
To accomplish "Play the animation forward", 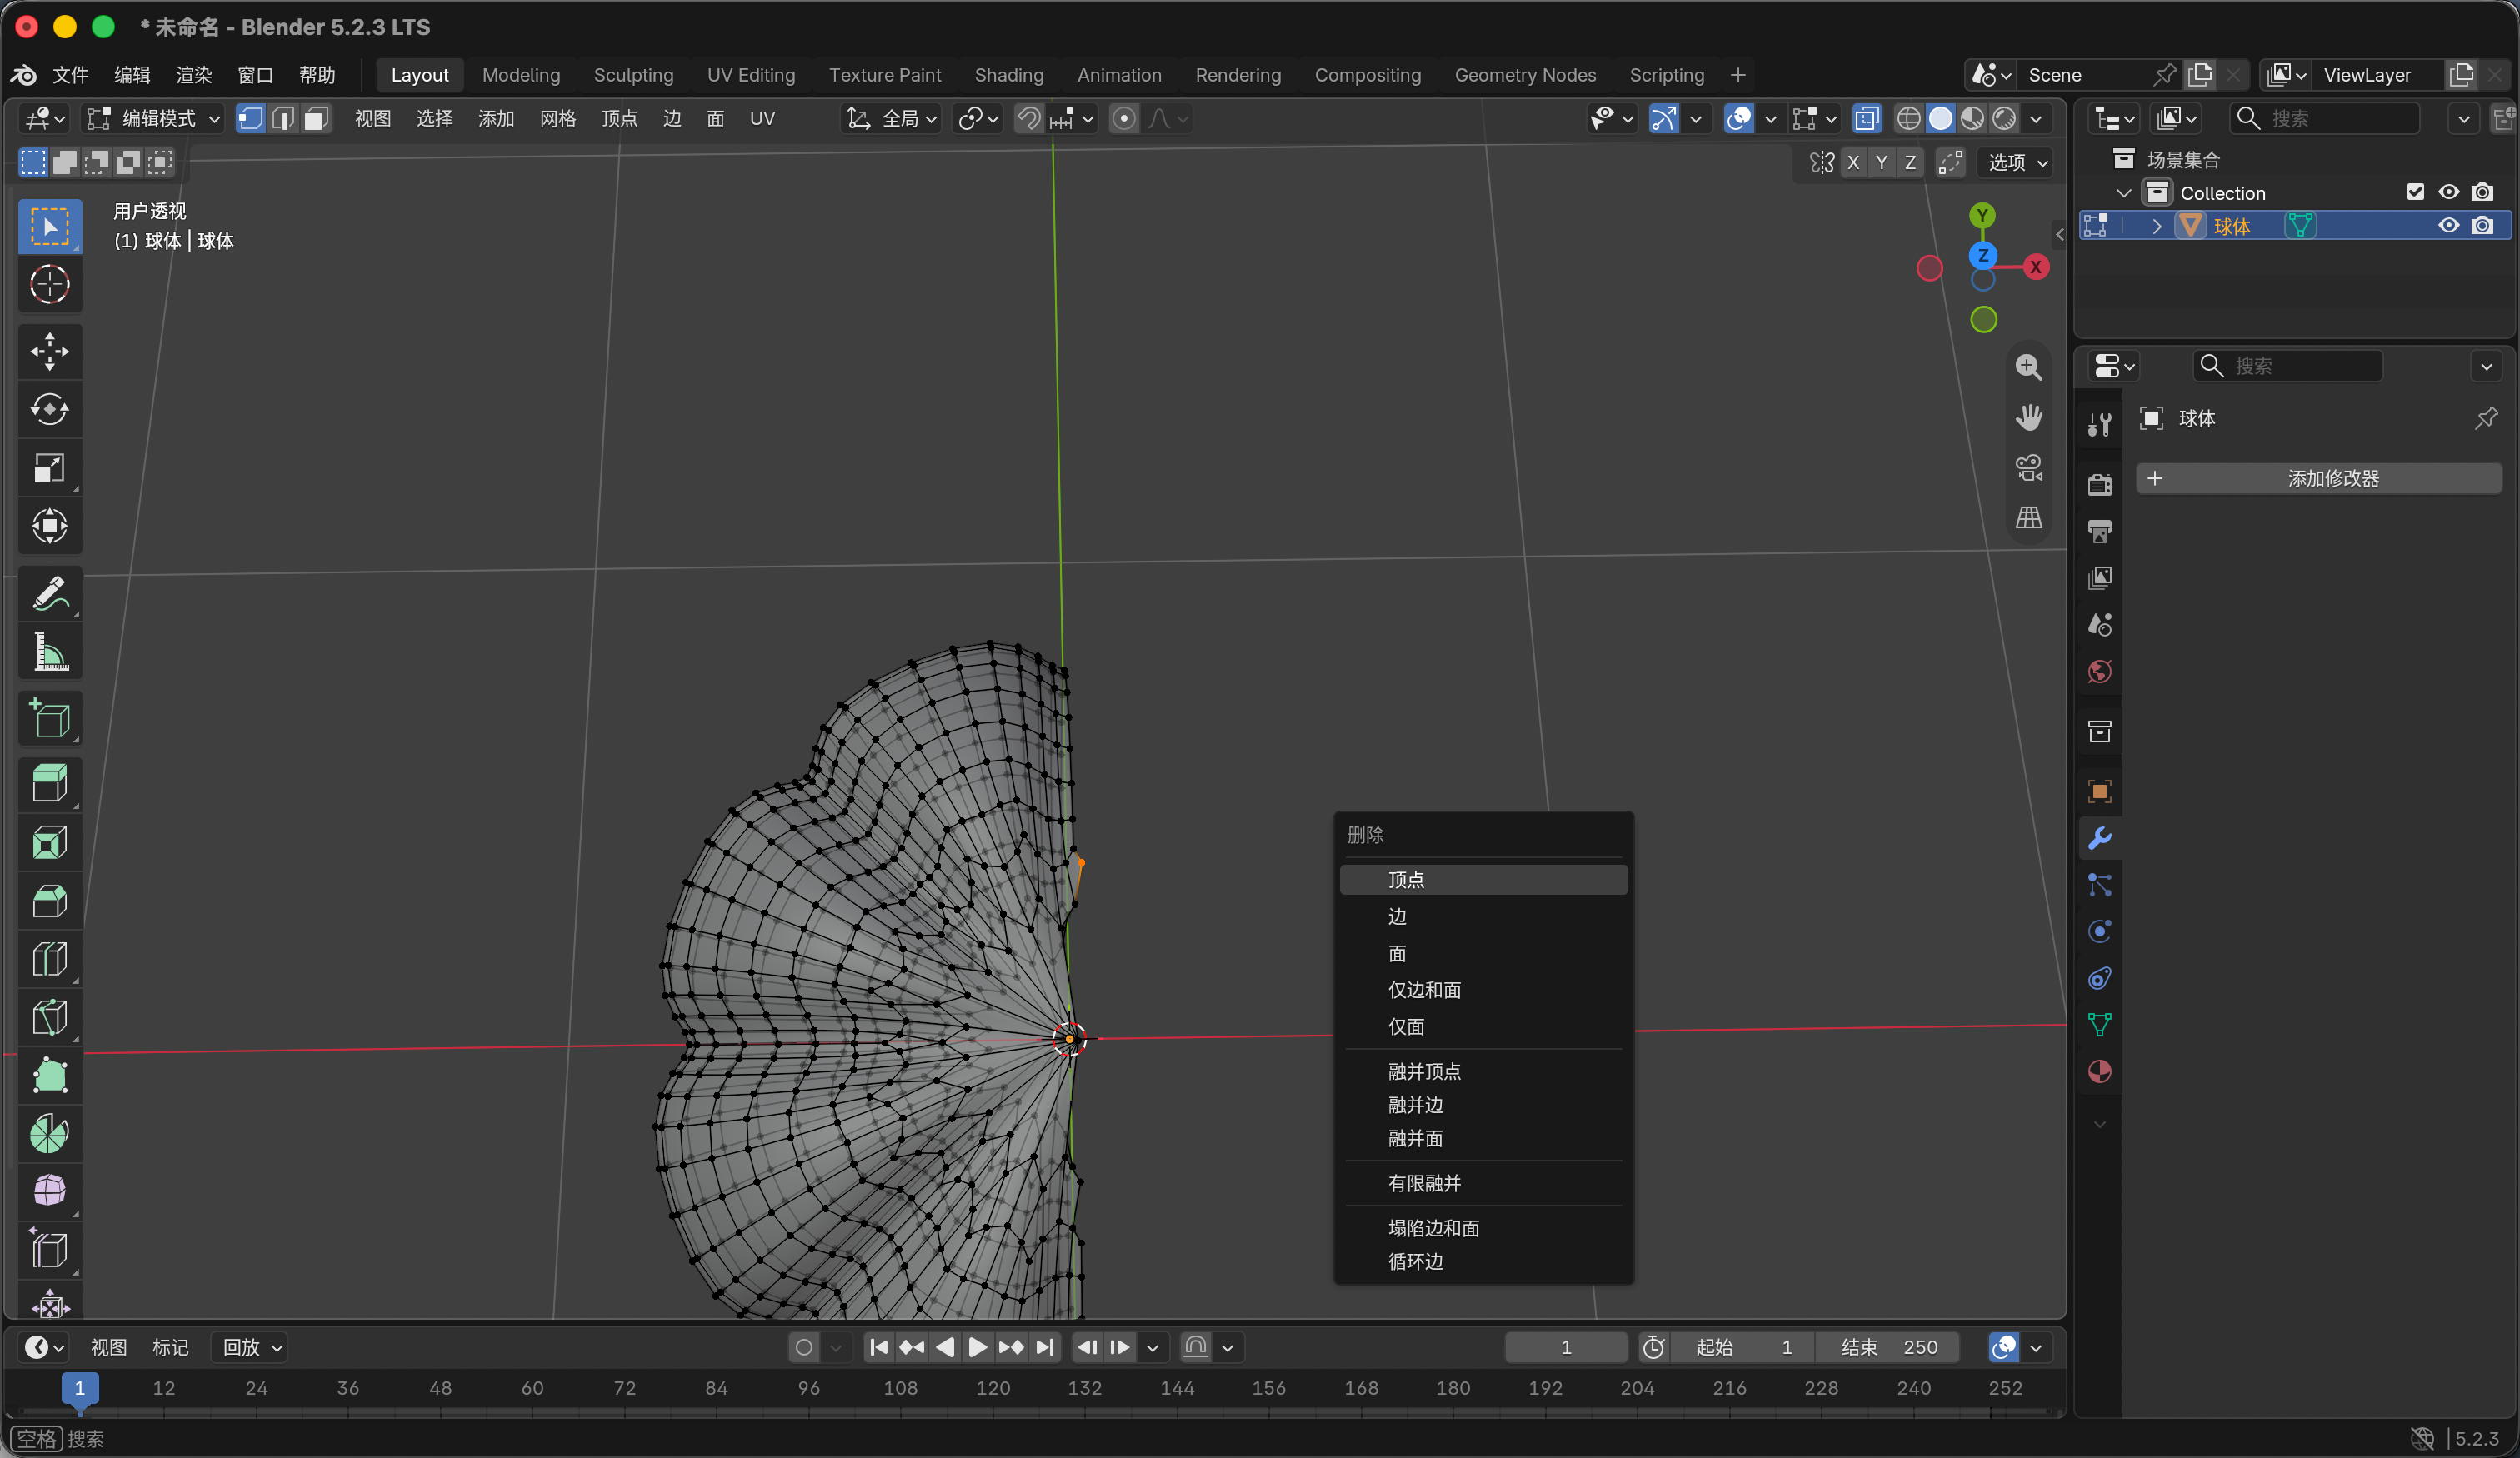I will click(x=977, y=1347).
